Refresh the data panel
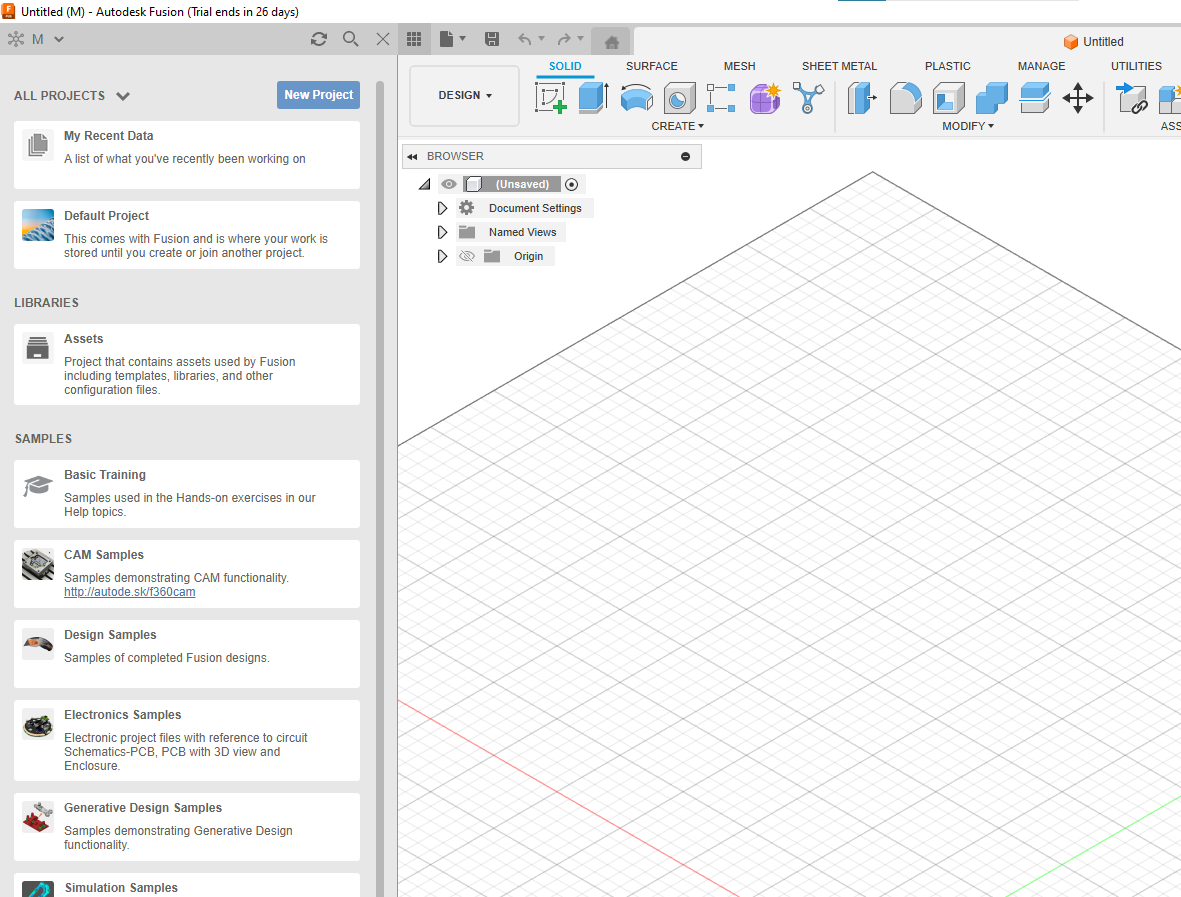This screenshot has width=1181, height=897. tap(319, 39)
